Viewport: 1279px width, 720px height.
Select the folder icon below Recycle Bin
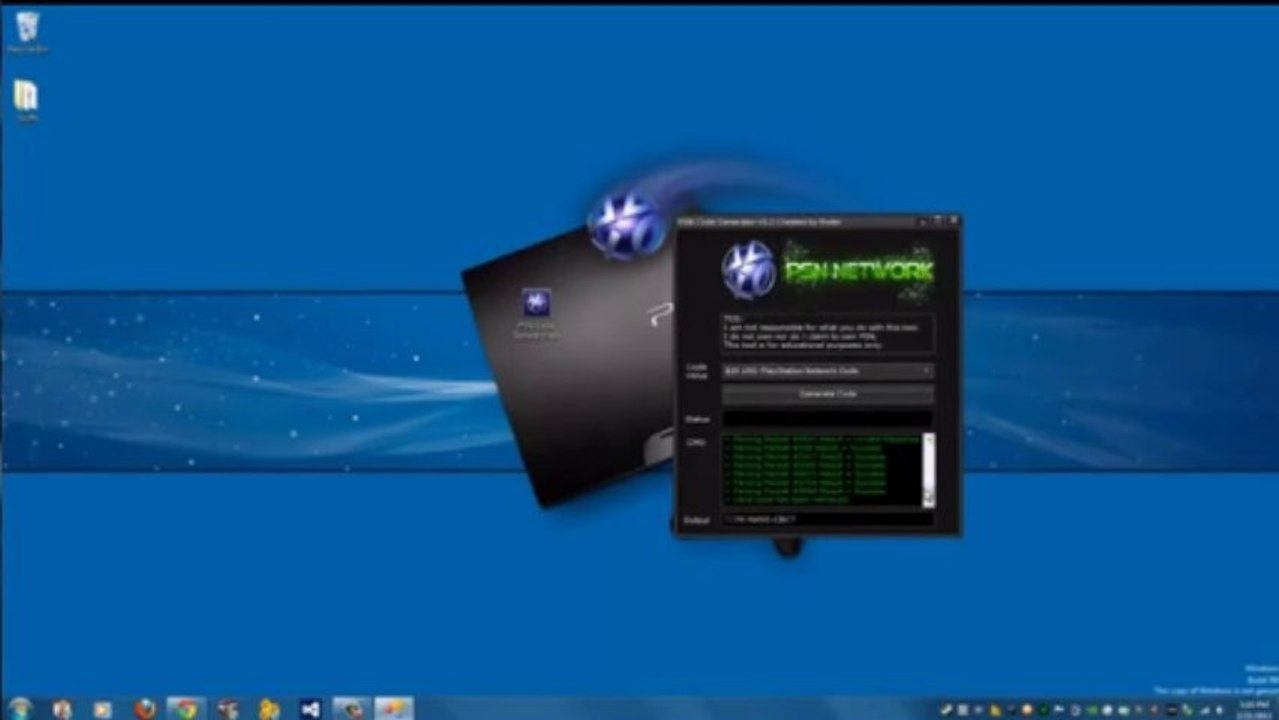tap(26, 100)
